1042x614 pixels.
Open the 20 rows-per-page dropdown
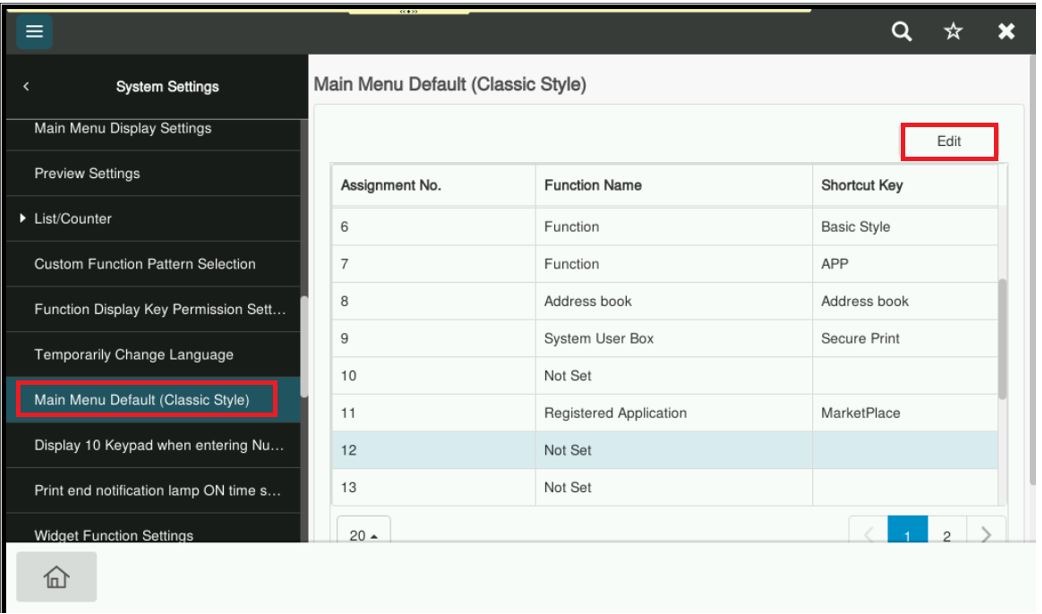coord(363,534)
